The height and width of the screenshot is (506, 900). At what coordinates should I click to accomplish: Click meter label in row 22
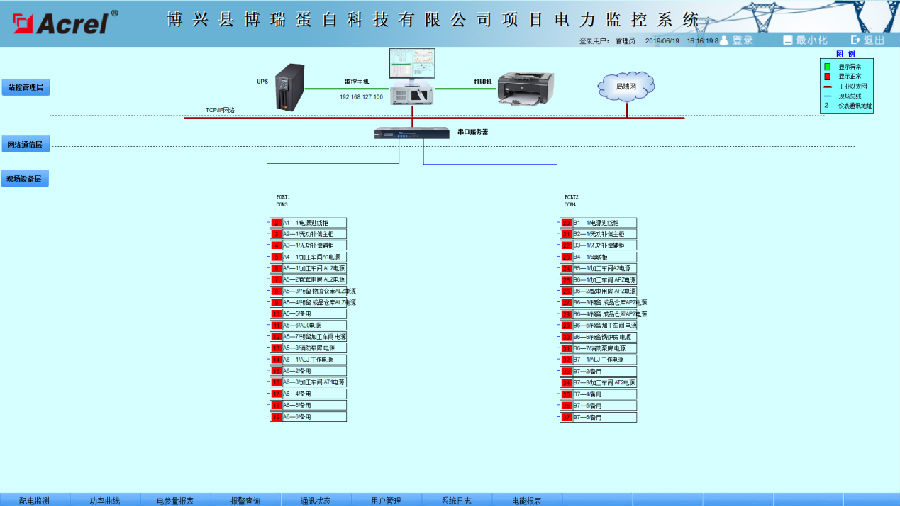pyautogui.click(x=604, y=246)
